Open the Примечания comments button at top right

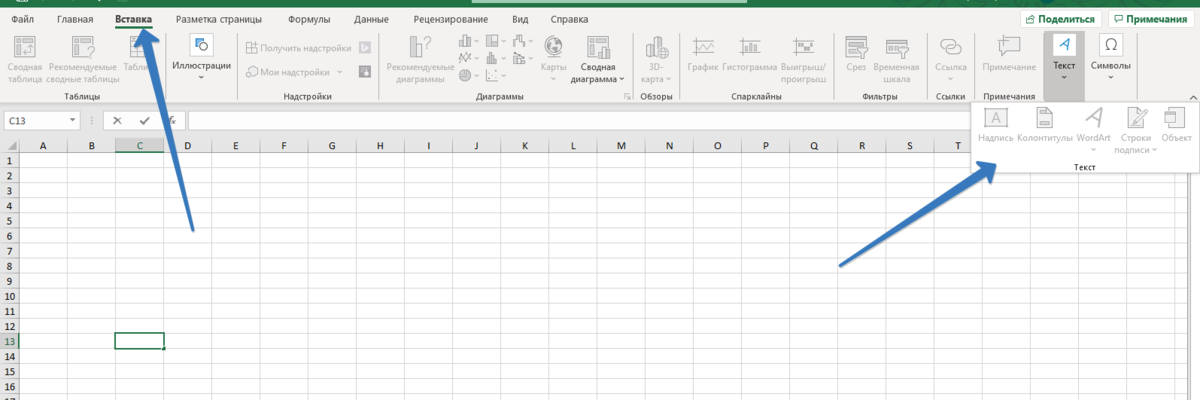(x=1152, y=19)
